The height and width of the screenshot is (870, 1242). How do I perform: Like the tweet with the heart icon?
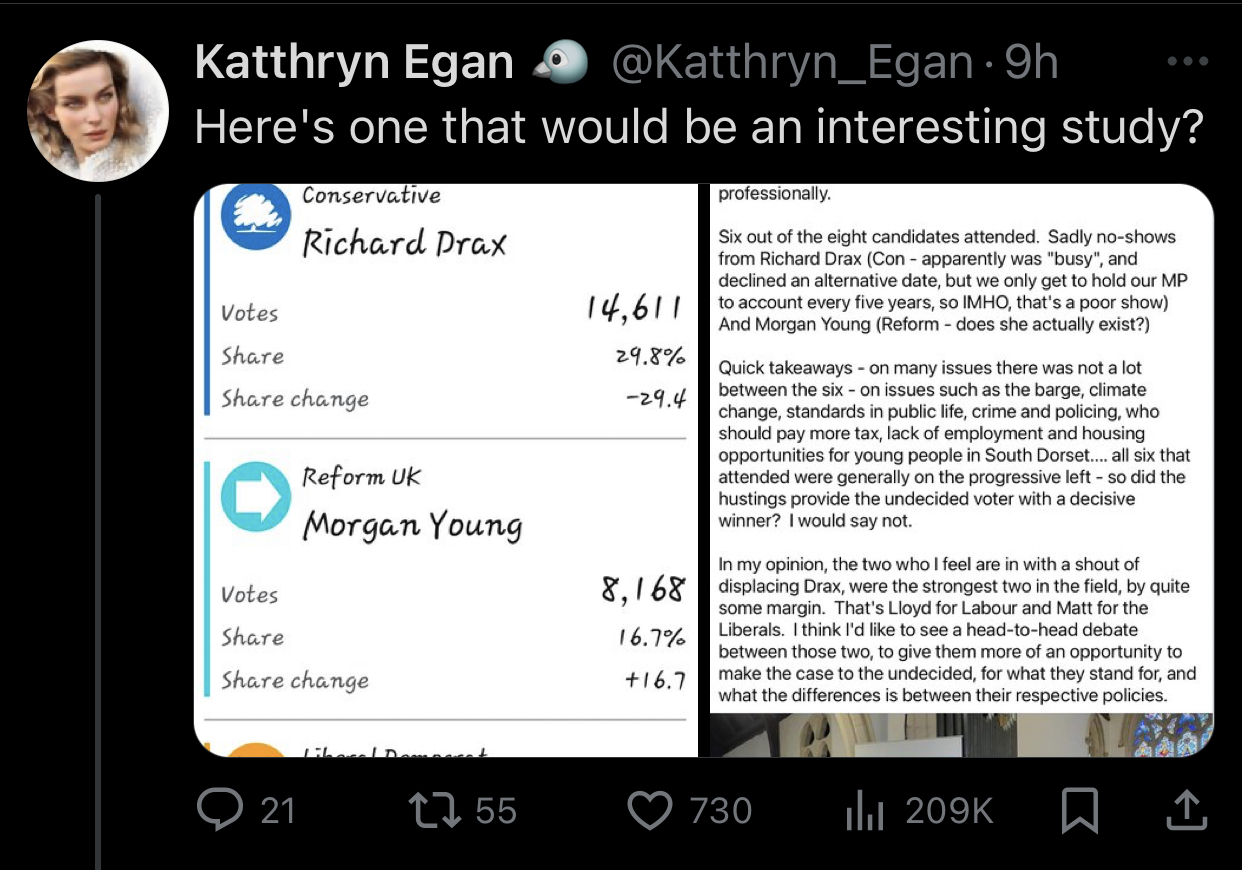click(x=650, y=809)
